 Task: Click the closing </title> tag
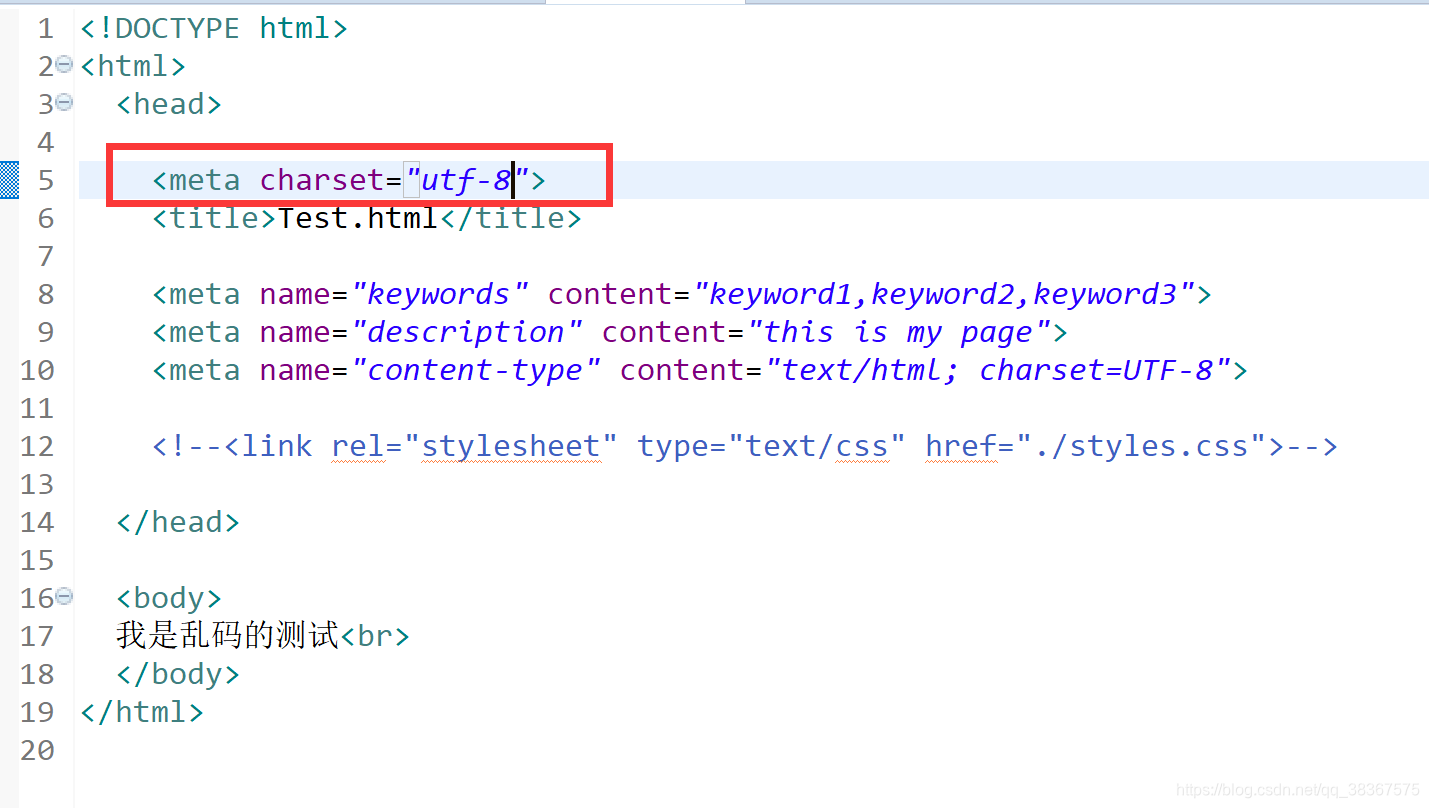[510, 218]
